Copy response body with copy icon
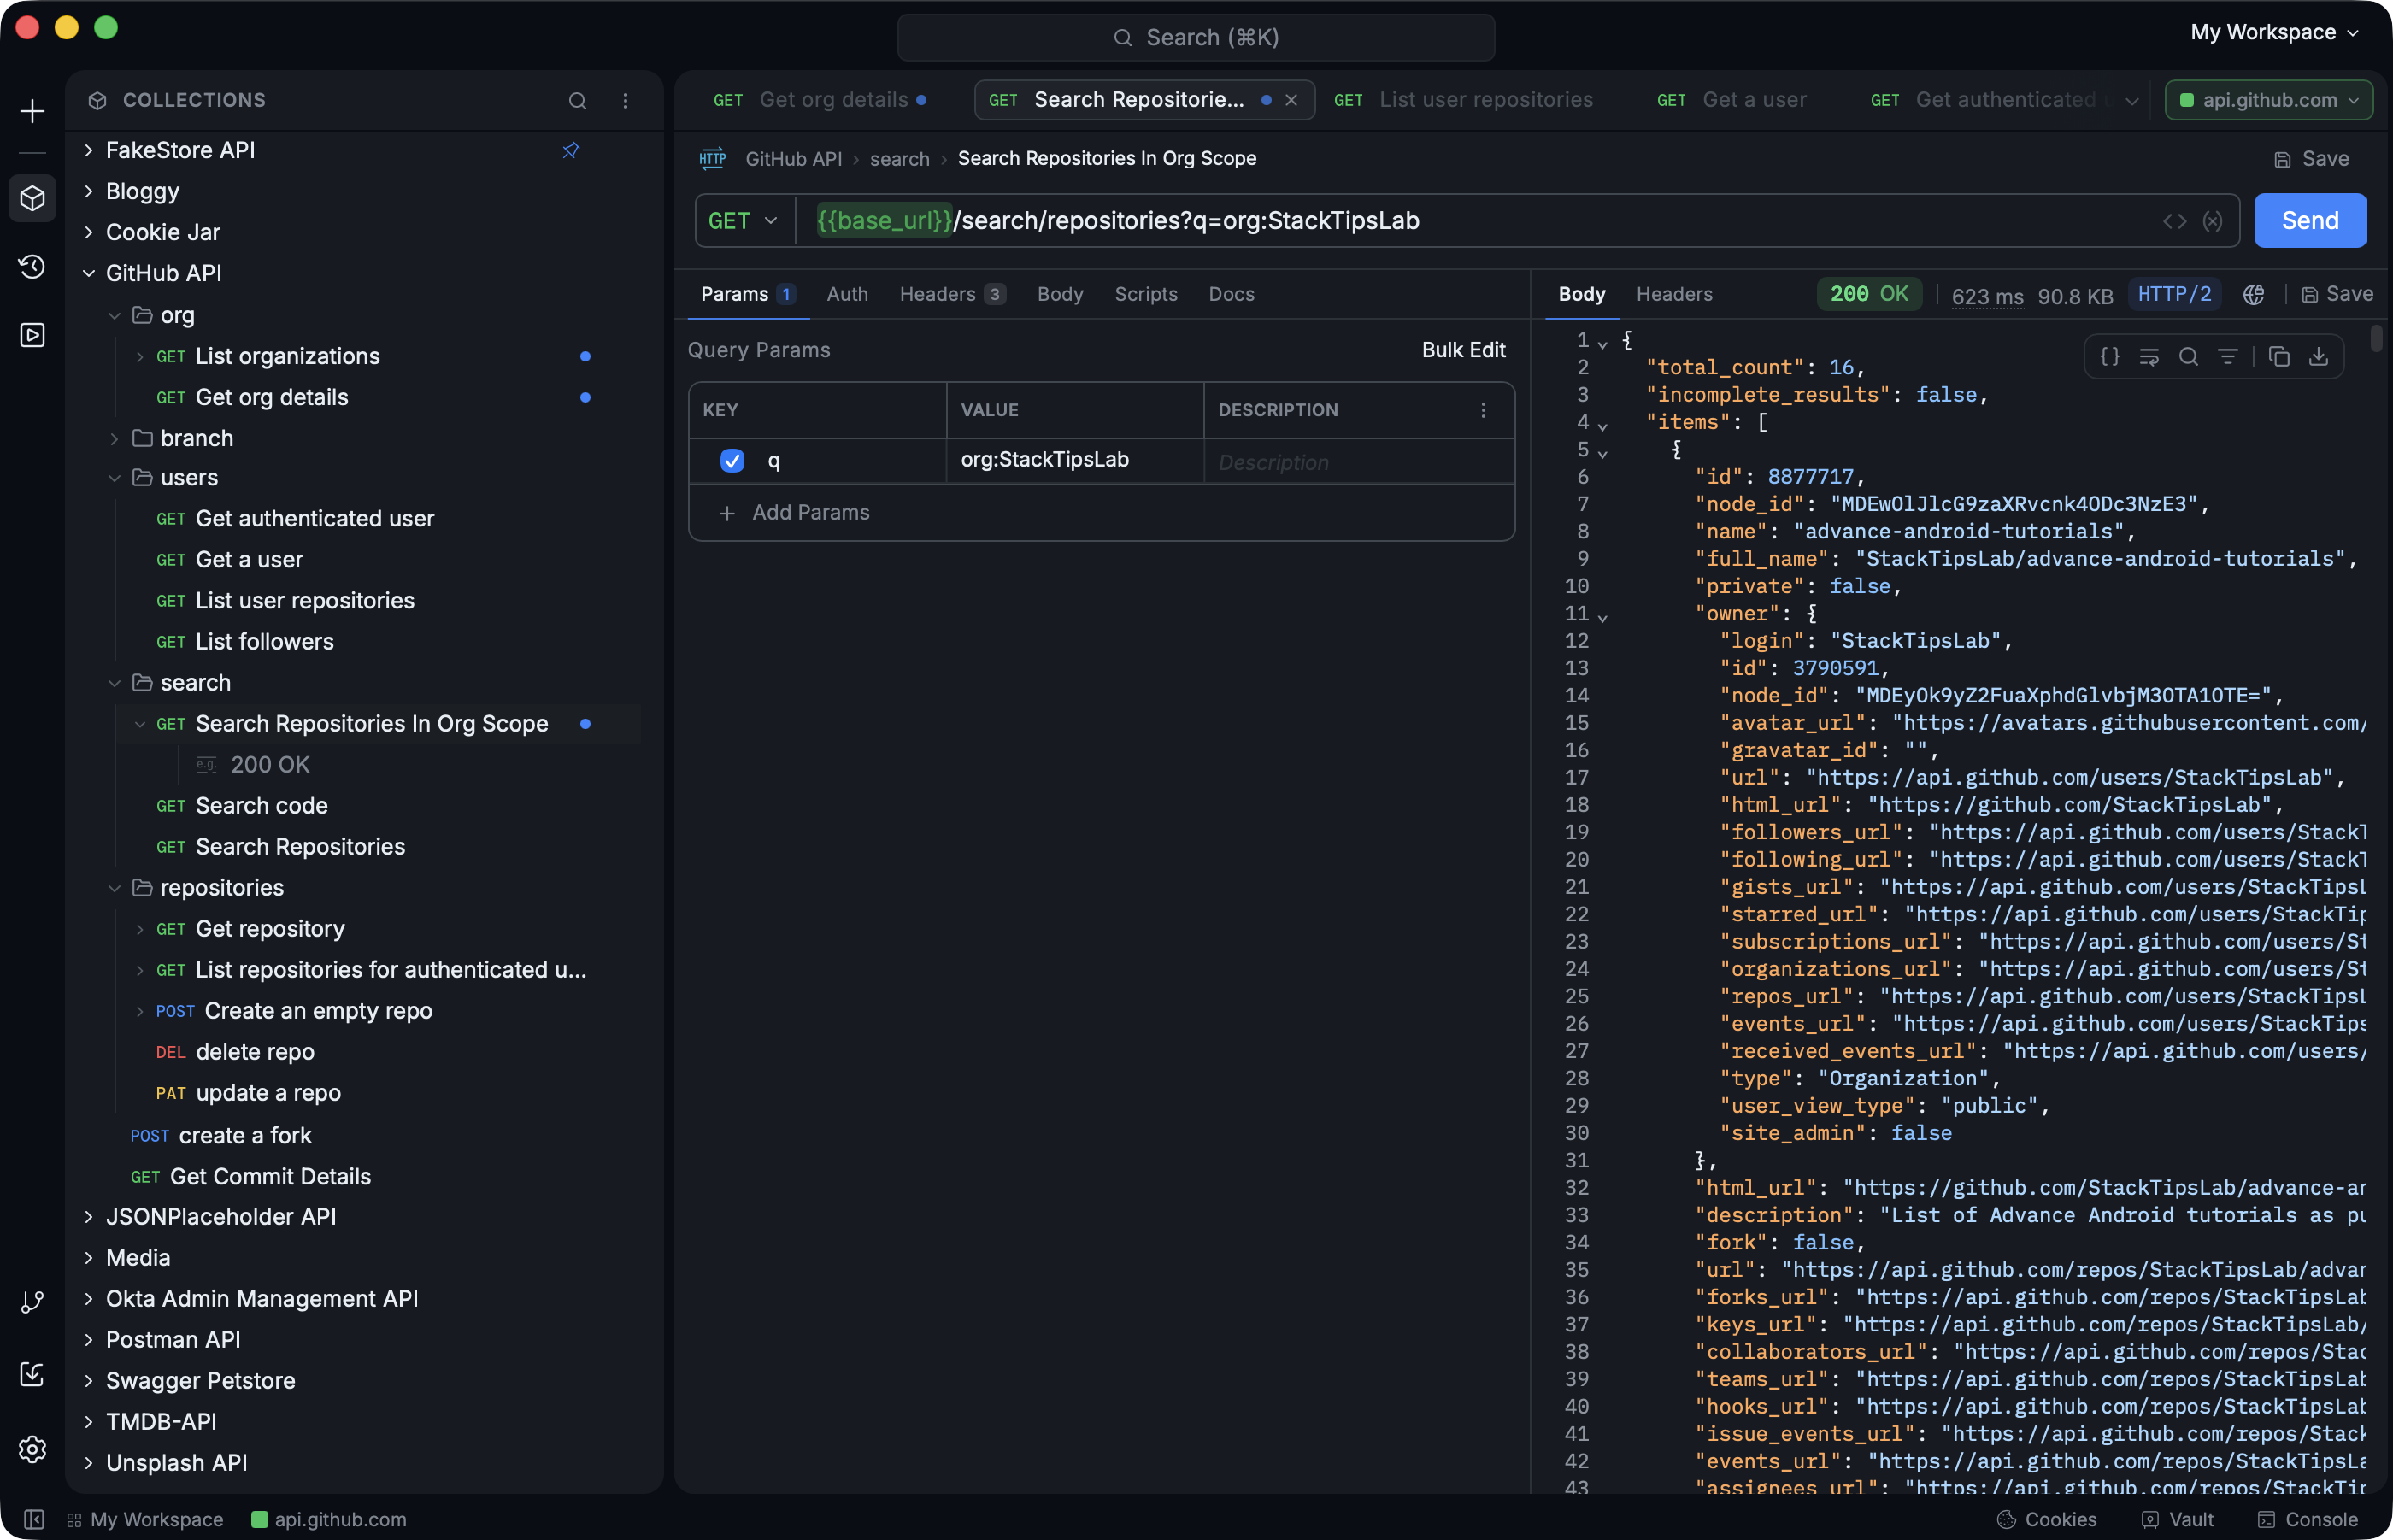This screenshot has height=1540, width=2393. coord(2279,357)
